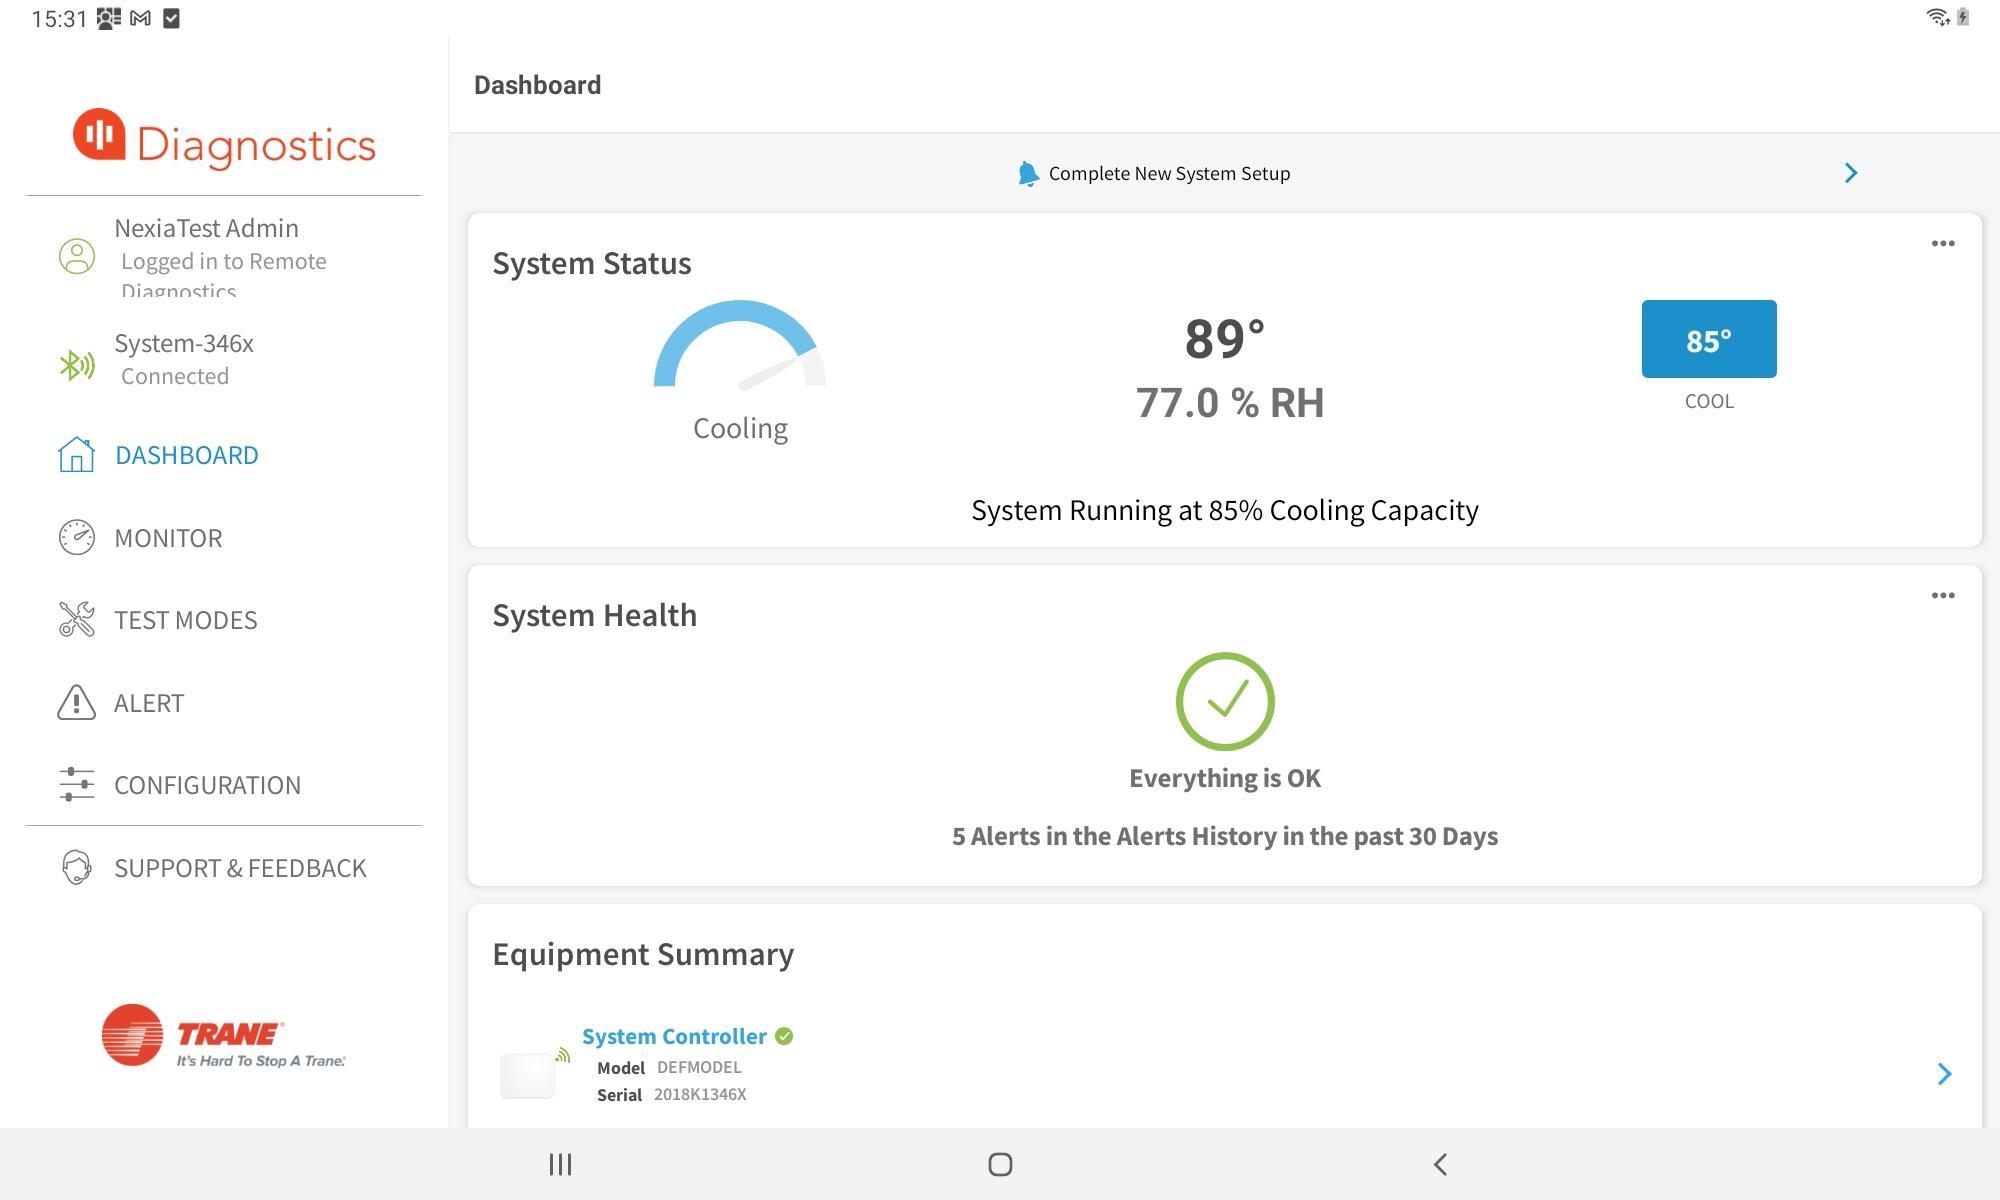Screen dimensions: 2000x1200
Task: Select the ALERT menu item
Action: 149,703
